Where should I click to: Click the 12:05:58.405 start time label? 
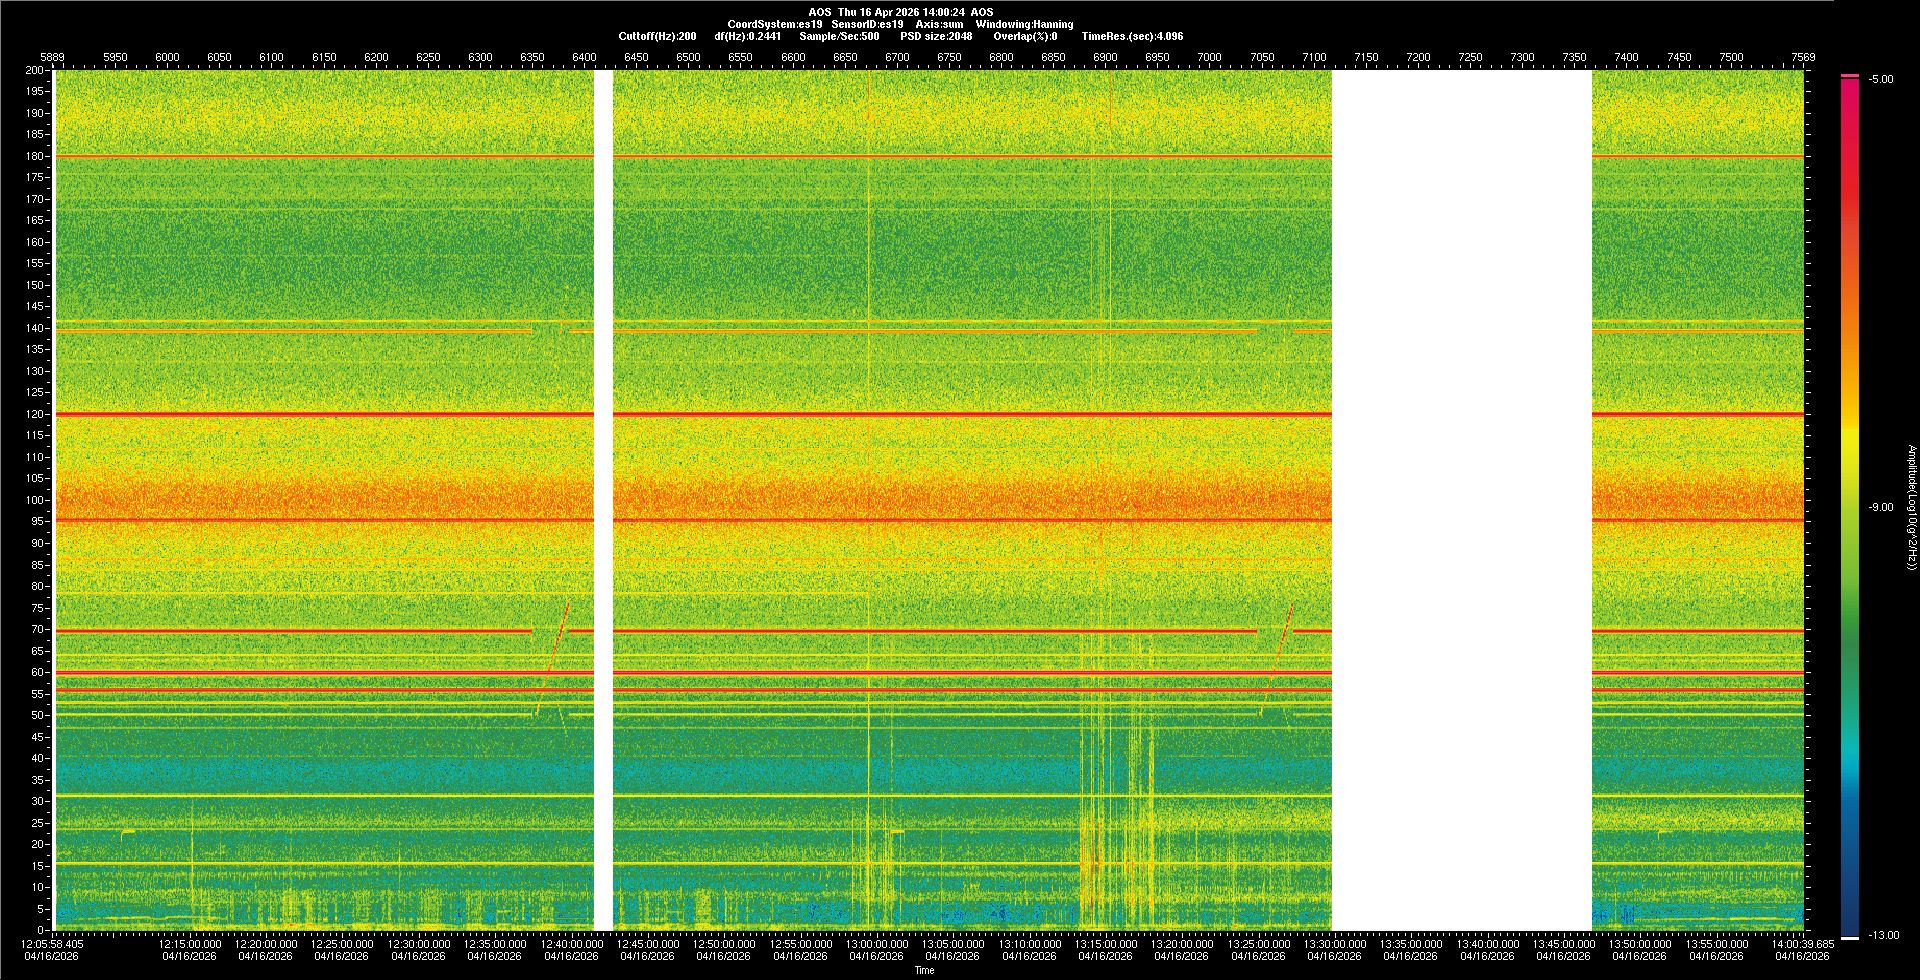(x=52, y=944)
